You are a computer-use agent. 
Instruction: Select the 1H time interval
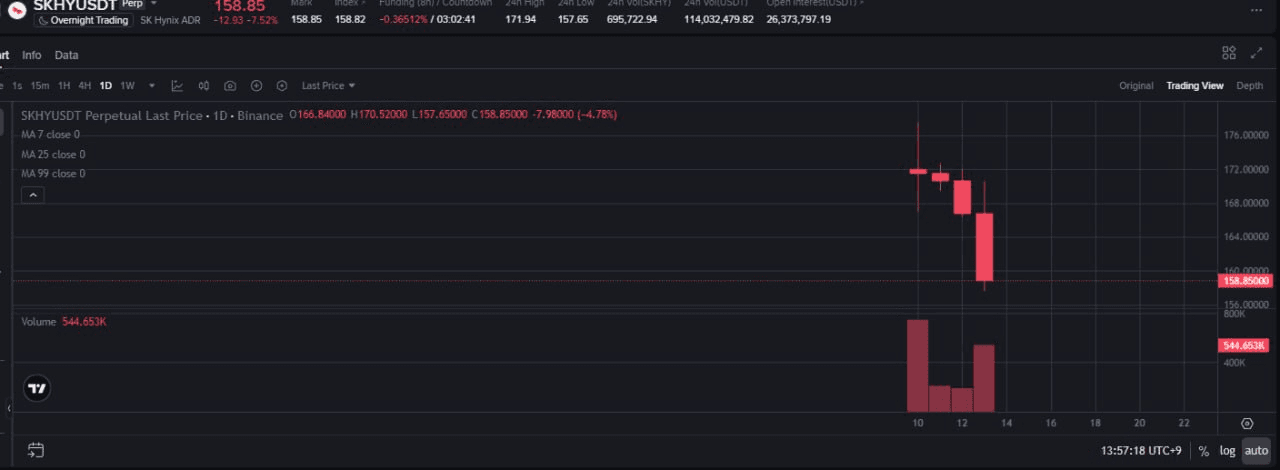64,86
